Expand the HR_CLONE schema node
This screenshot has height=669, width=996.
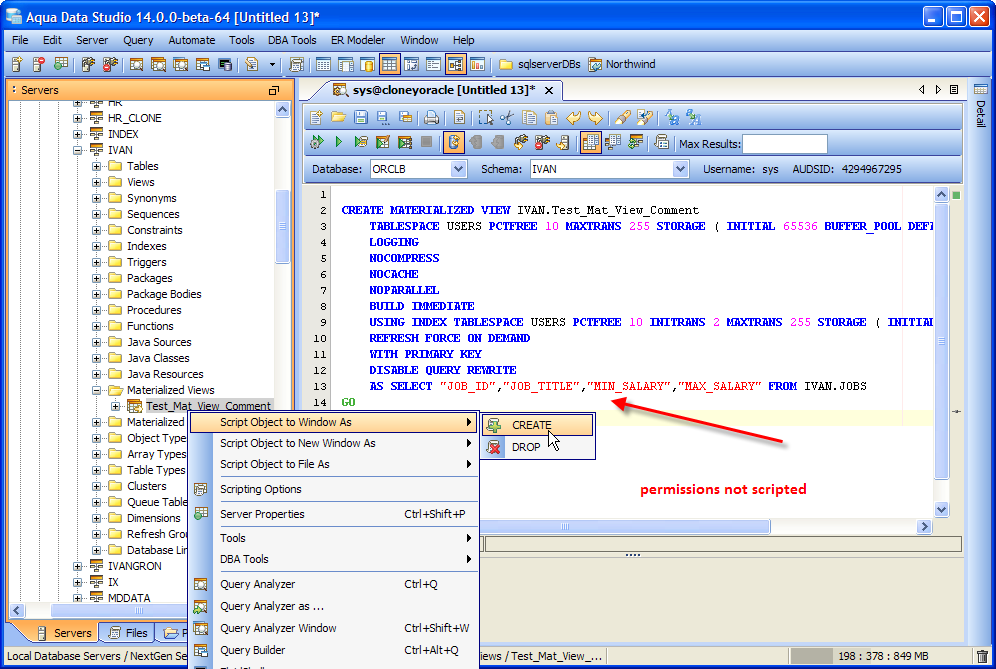(x=77, y=118)
